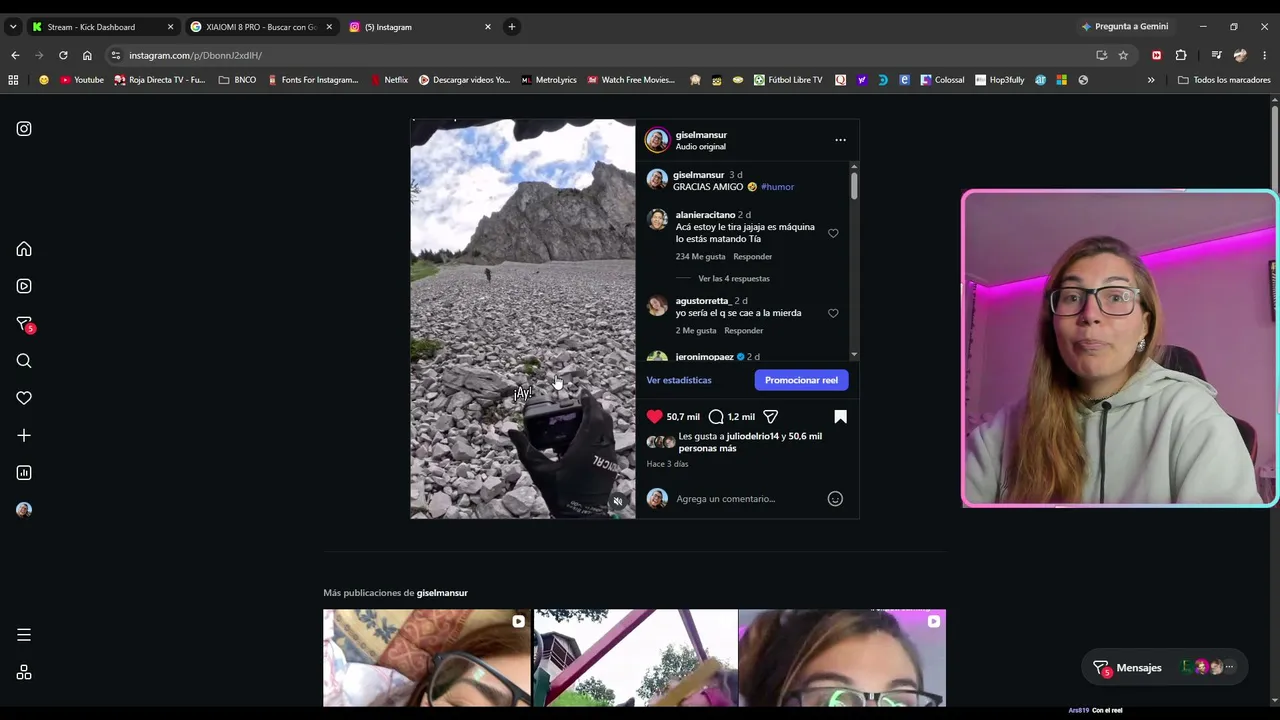The height and width of the screenshot is (720, 1280).
Task: Open the MetroLyrics bookmark
Action: [x=549, y=80]
